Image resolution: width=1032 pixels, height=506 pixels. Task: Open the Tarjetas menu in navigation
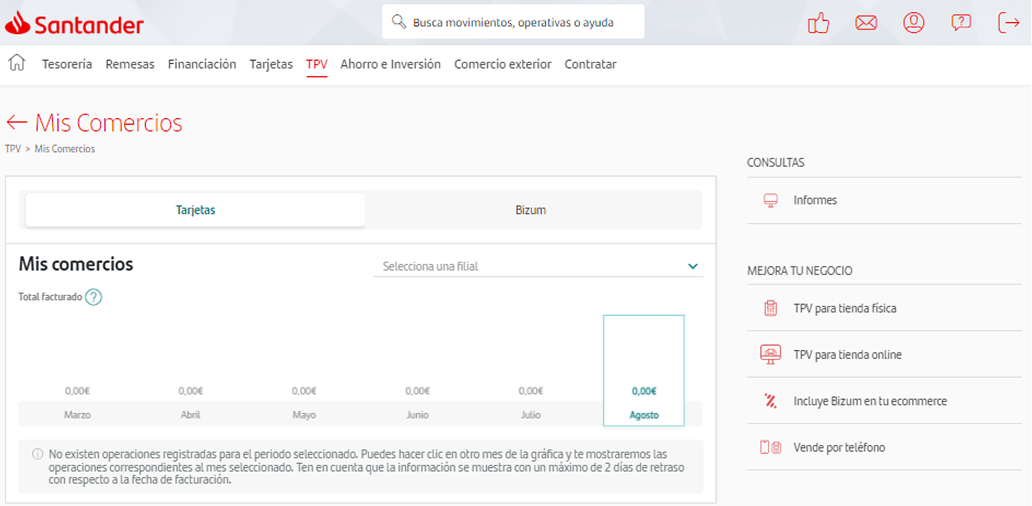click(271, 64)
